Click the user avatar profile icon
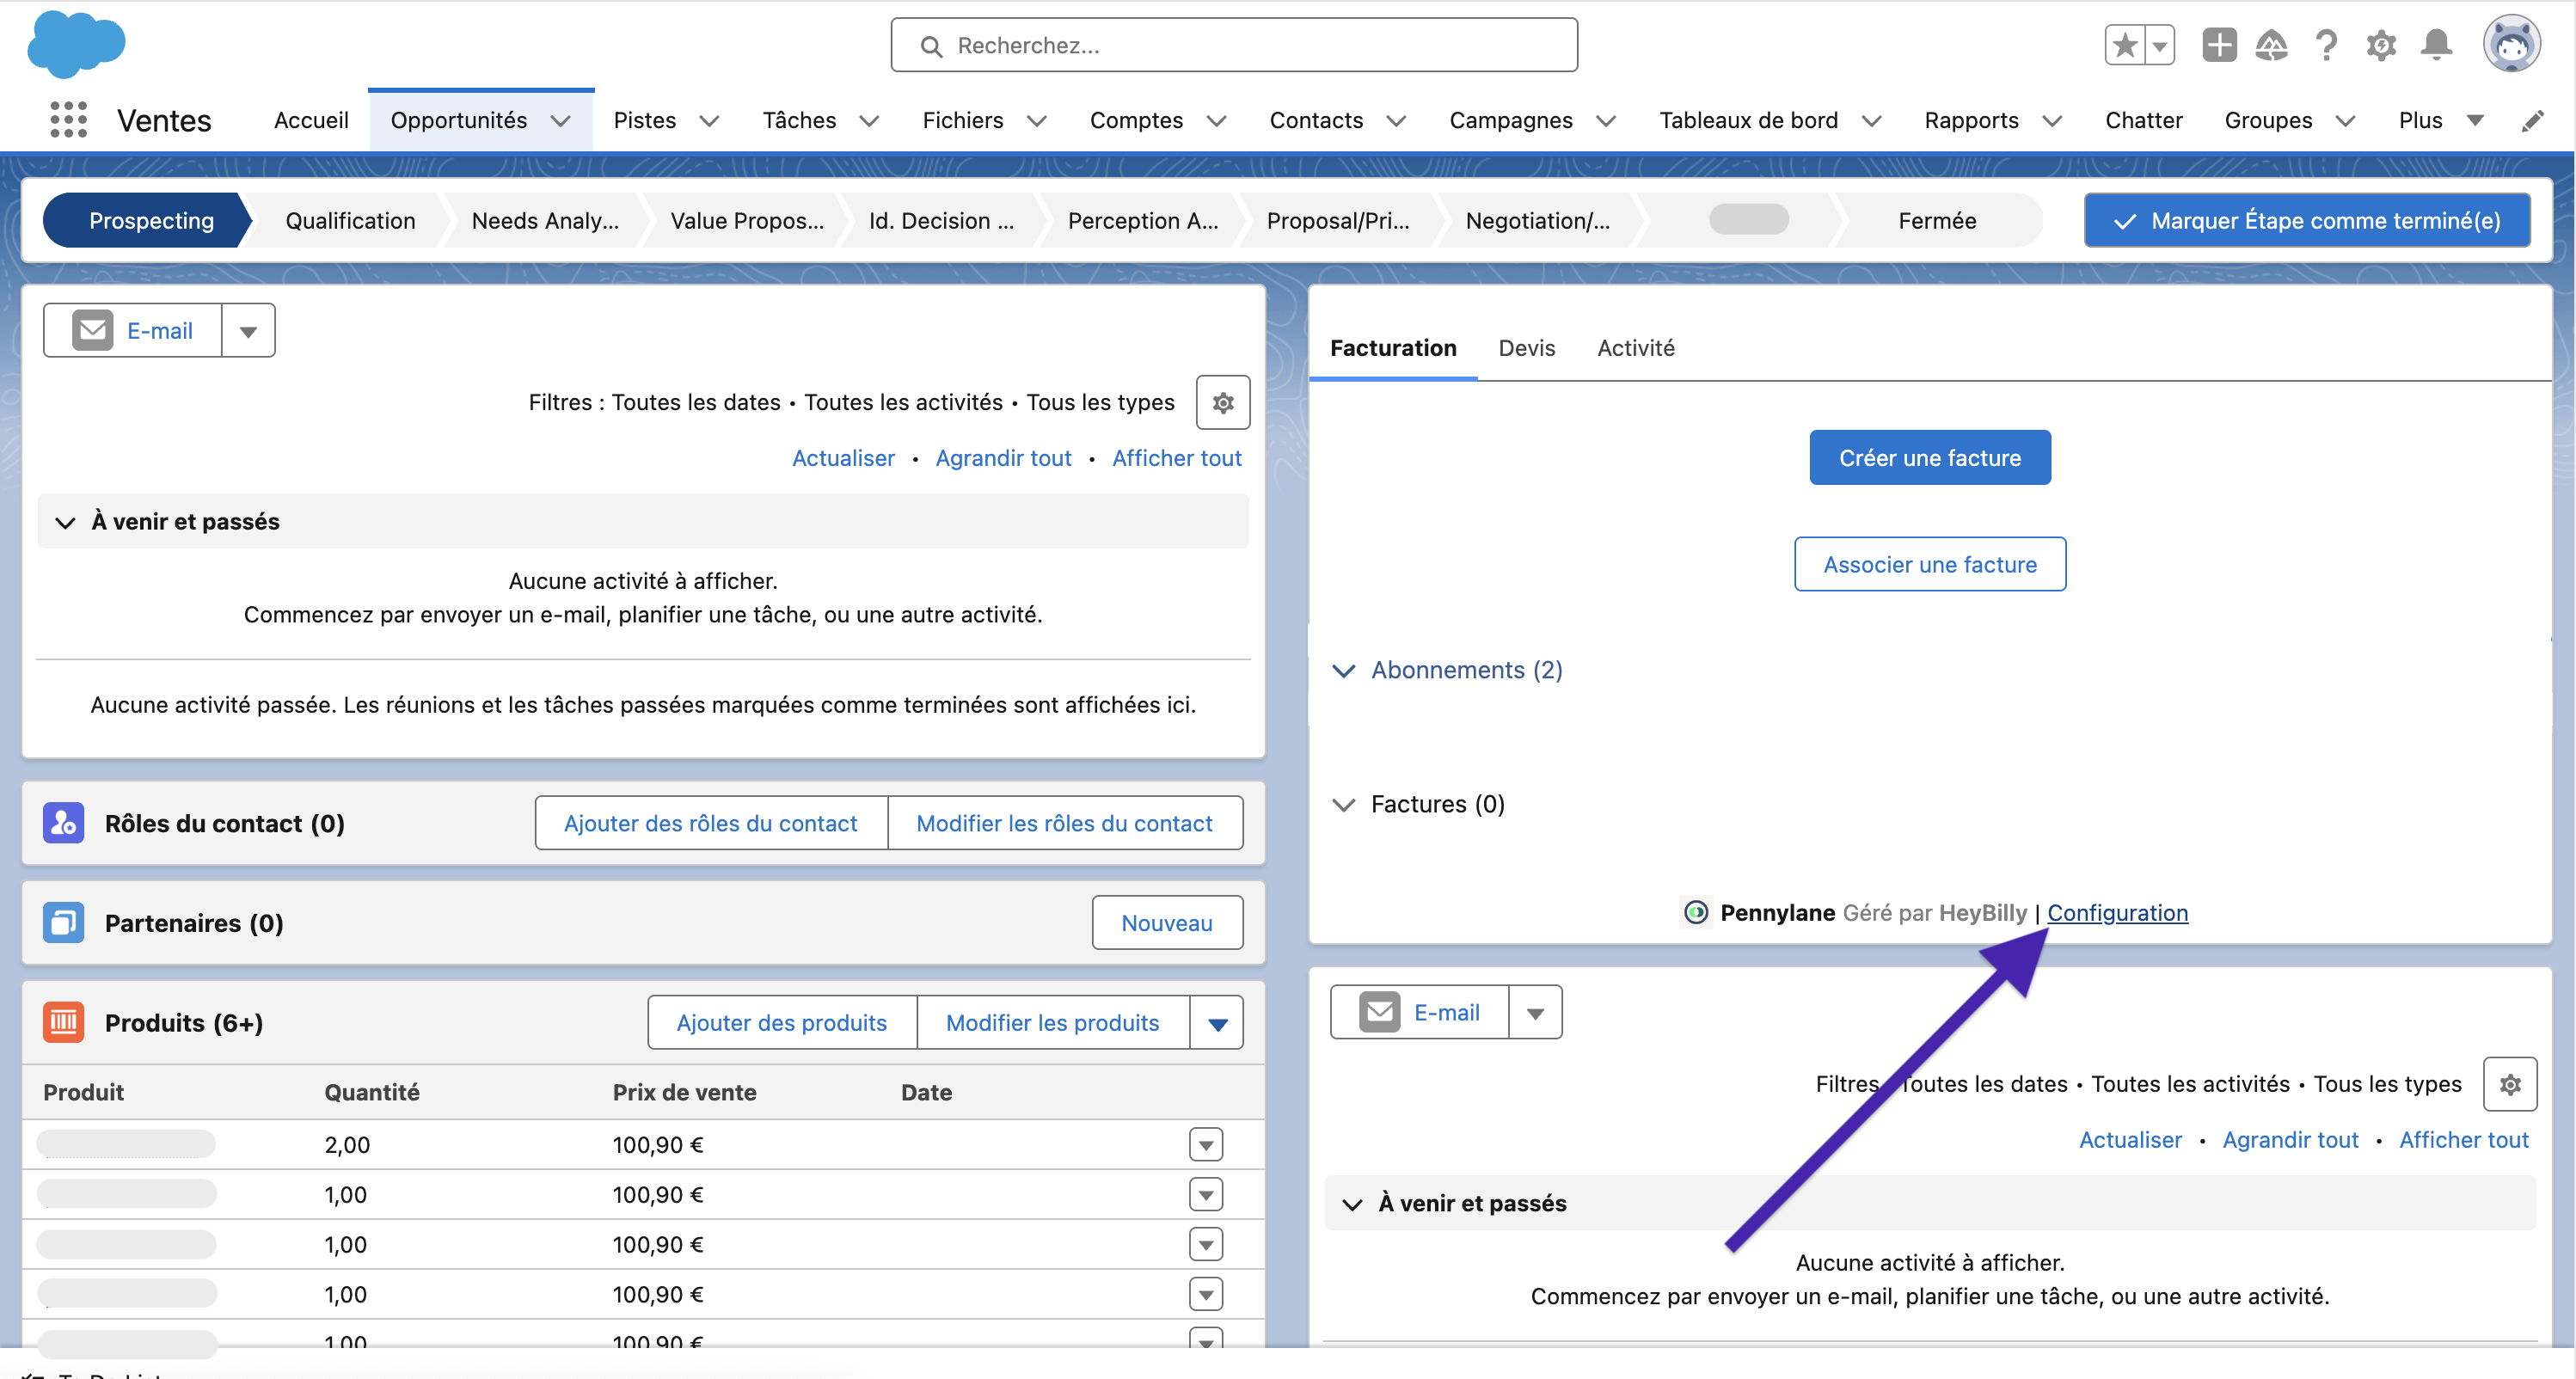Image resolution: width=2576 pixels, height=1379 pixels. pos(2511,45)
